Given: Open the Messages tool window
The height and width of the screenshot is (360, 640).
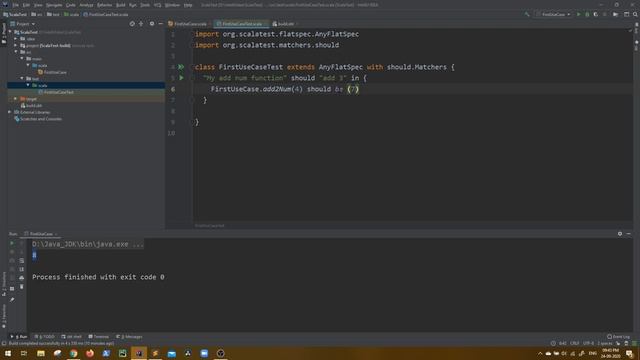Looking at the screenshot, I should click(129, 337).
